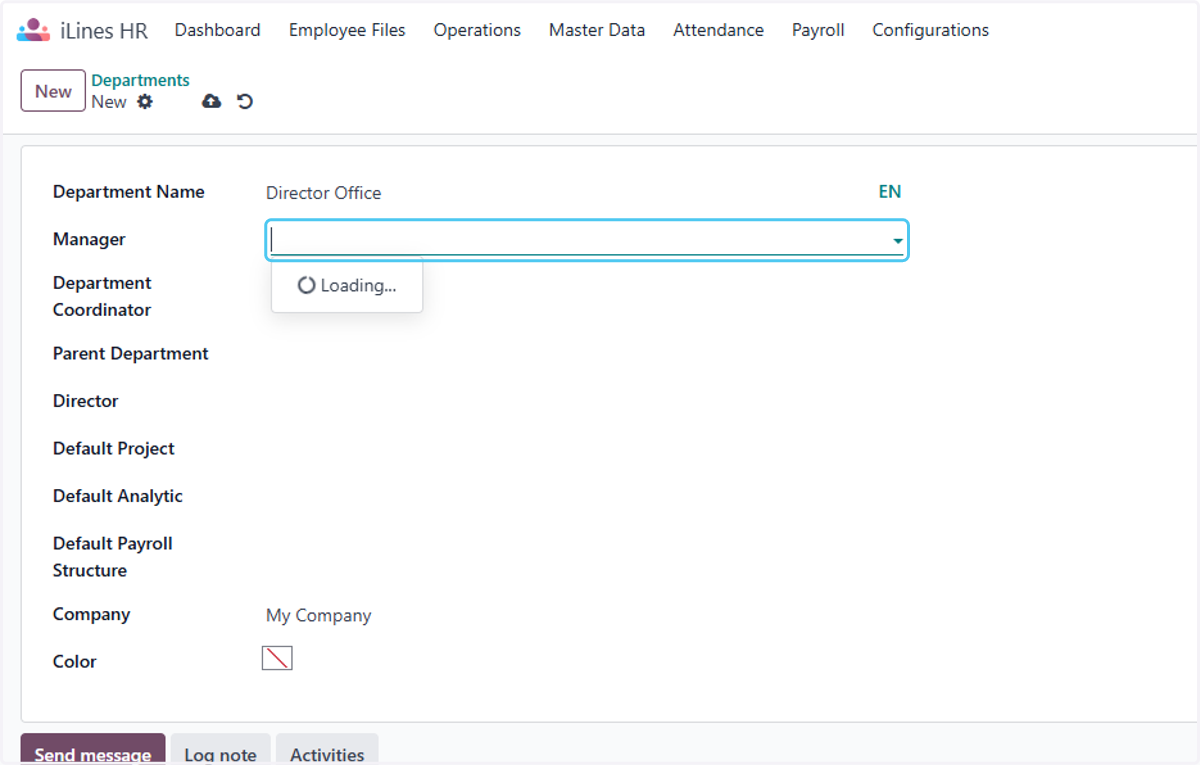Click the iLines HR app logo icon
This screenshot has width=1200, height=765.
tap(33, 30)
